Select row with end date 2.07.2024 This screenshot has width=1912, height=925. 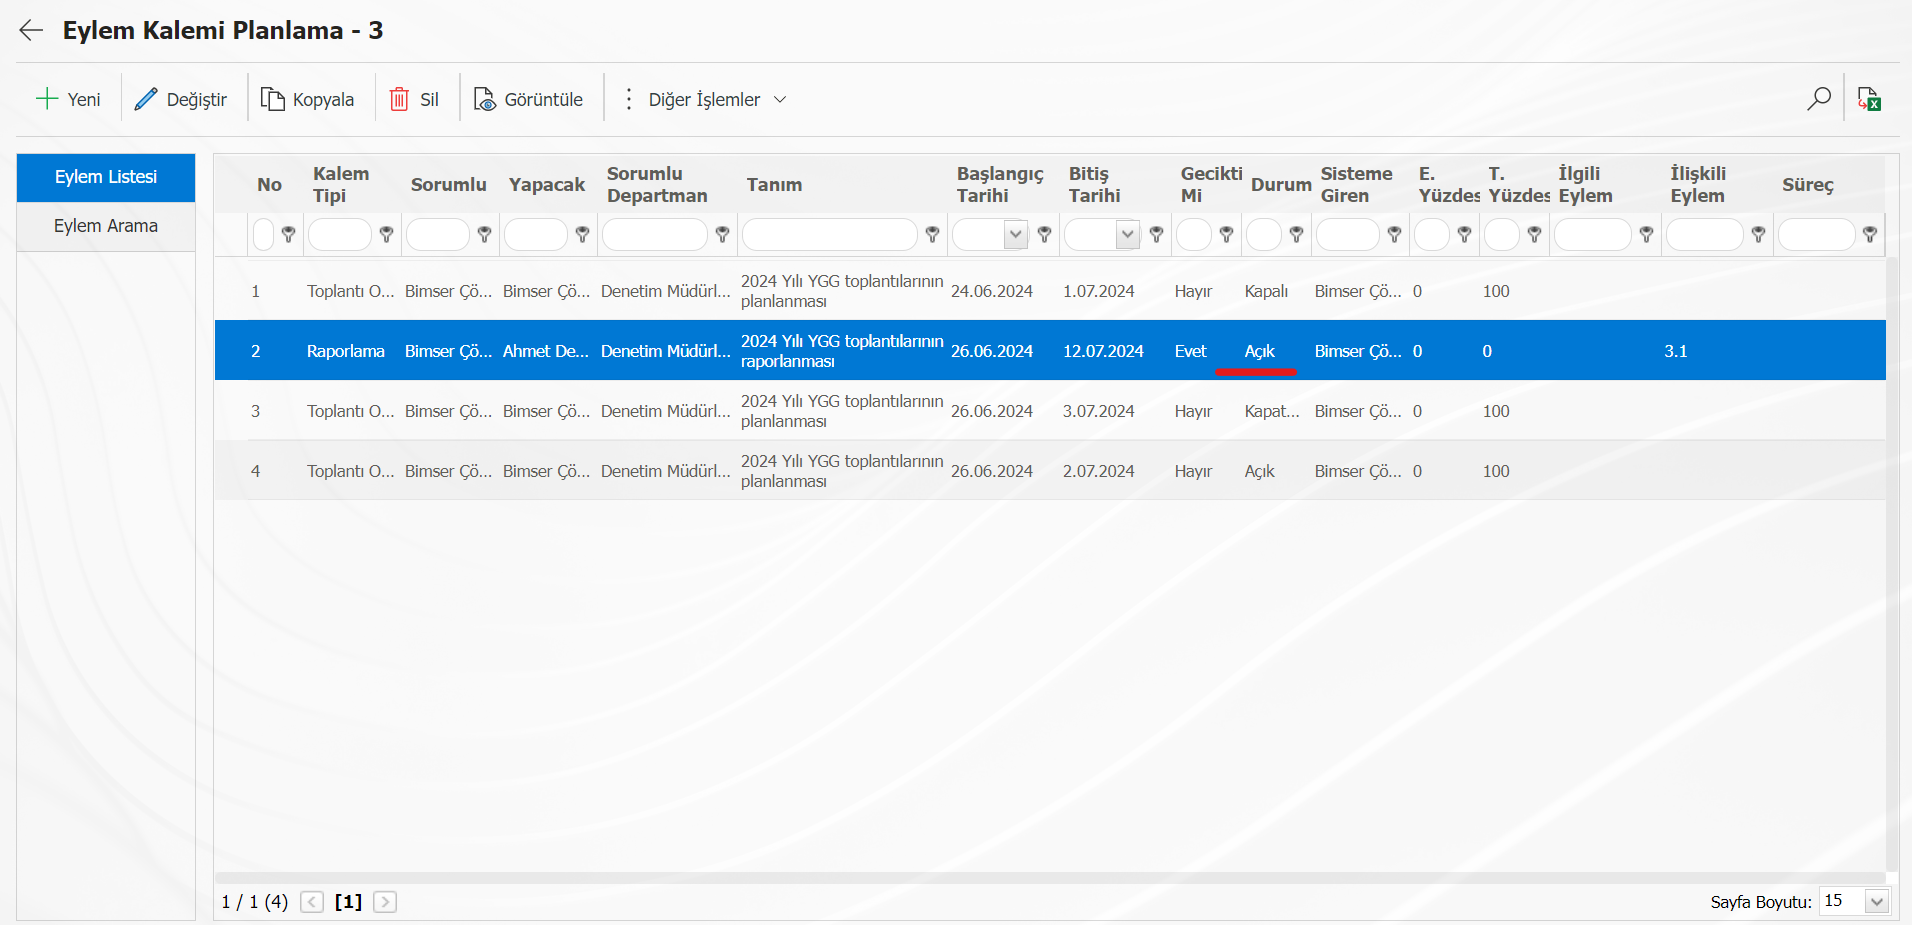pos(1050,471)
